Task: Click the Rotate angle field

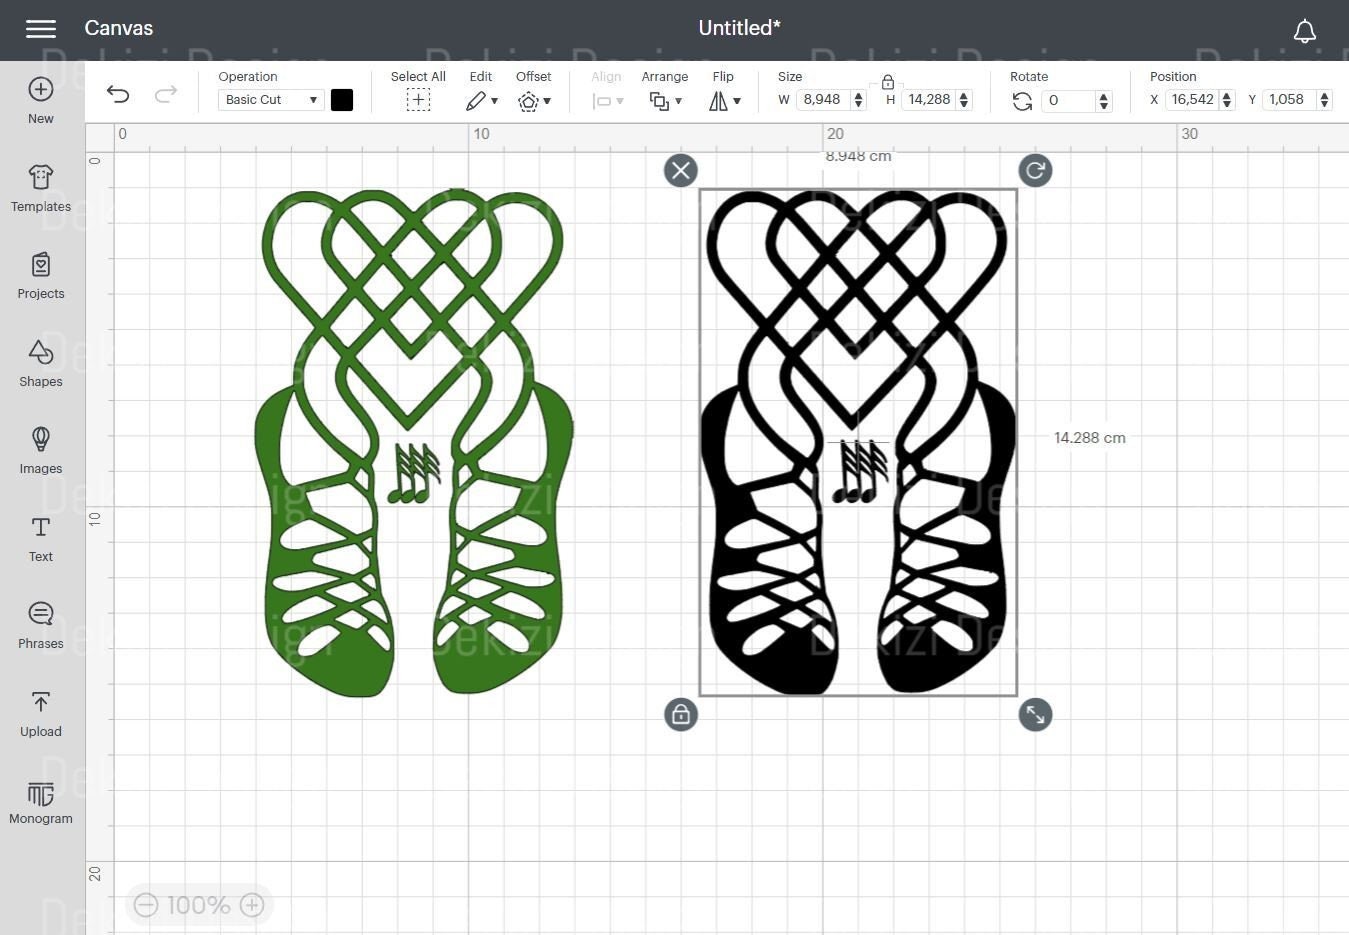Action: [x=1068, y=100]
